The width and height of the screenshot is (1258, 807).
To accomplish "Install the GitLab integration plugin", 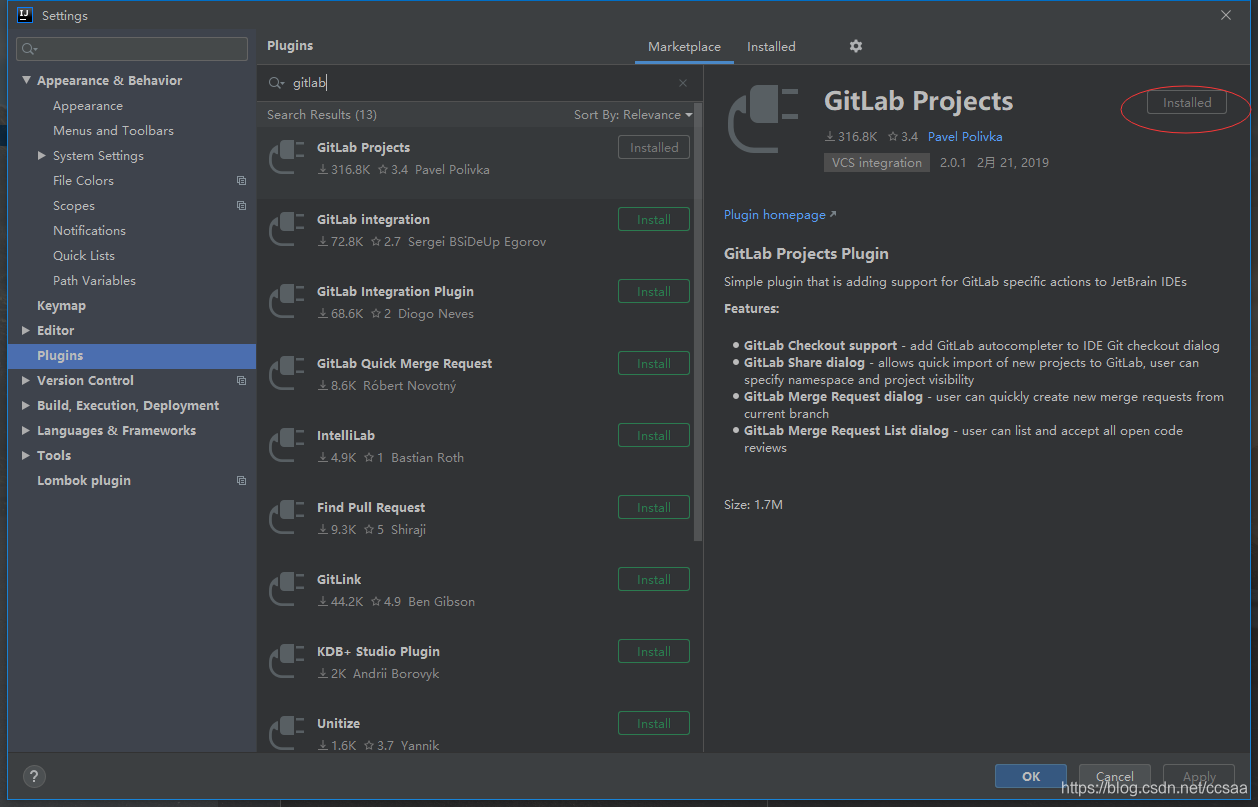I will point(654,220).
